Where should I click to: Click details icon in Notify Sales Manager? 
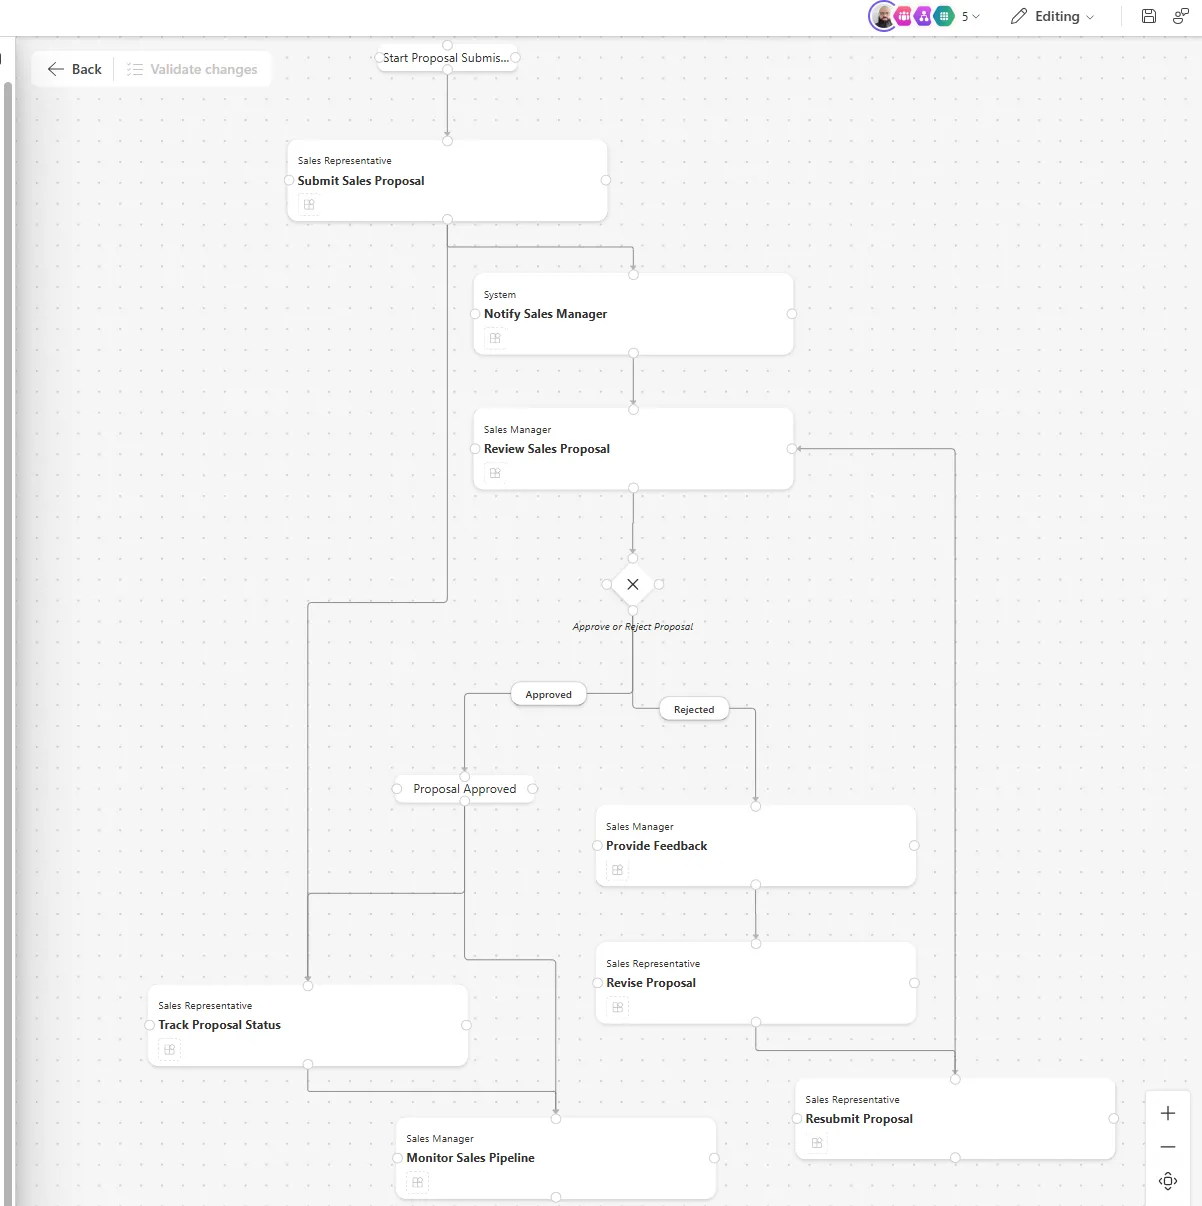point(495,338)
